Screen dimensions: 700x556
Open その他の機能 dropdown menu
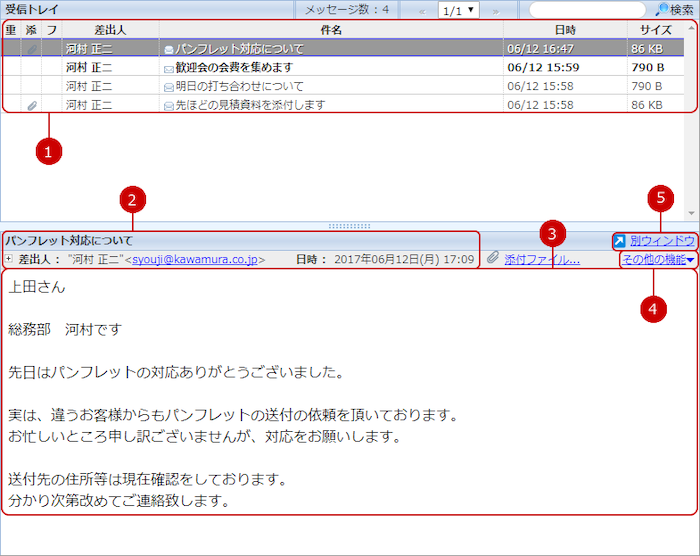tap(658, 260)
